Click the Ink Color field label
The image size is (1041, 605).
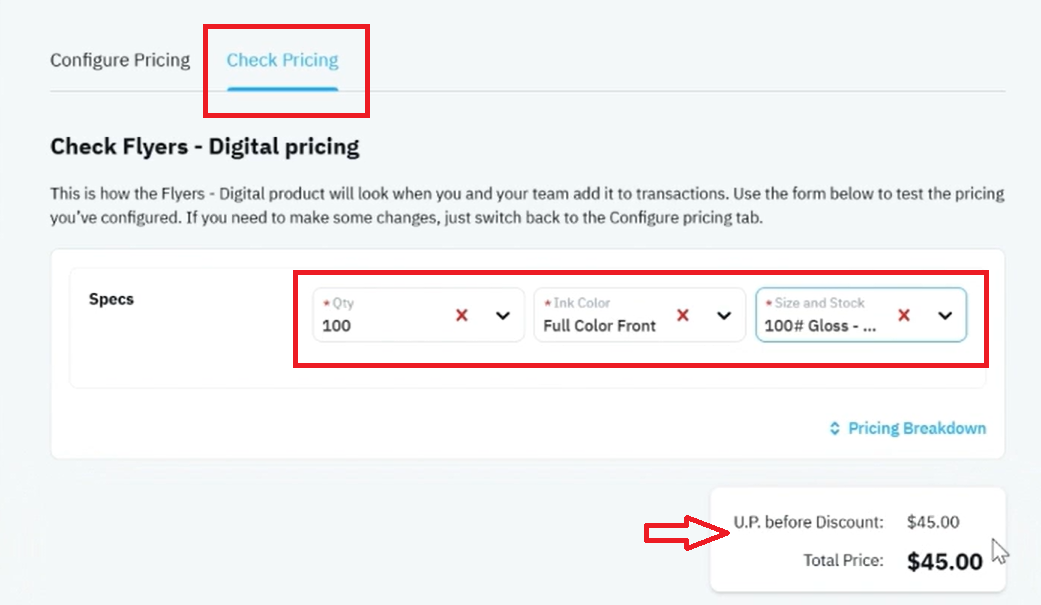coord(582,303)
